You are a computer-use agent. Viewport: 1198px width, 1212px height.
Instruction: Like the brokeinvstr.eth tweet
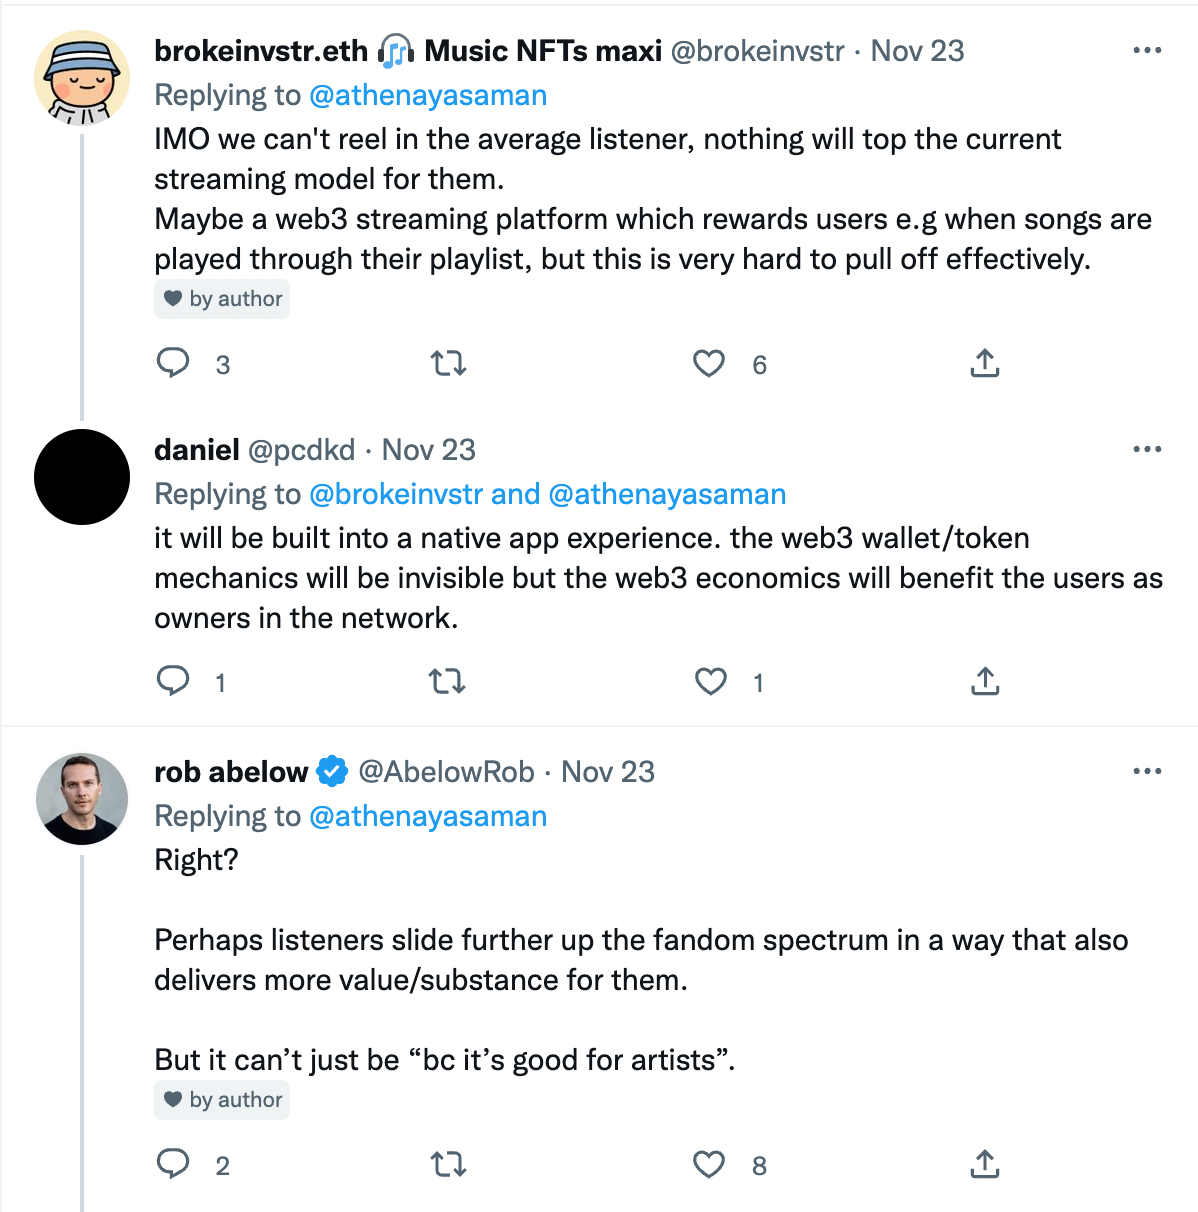(709, 363)
